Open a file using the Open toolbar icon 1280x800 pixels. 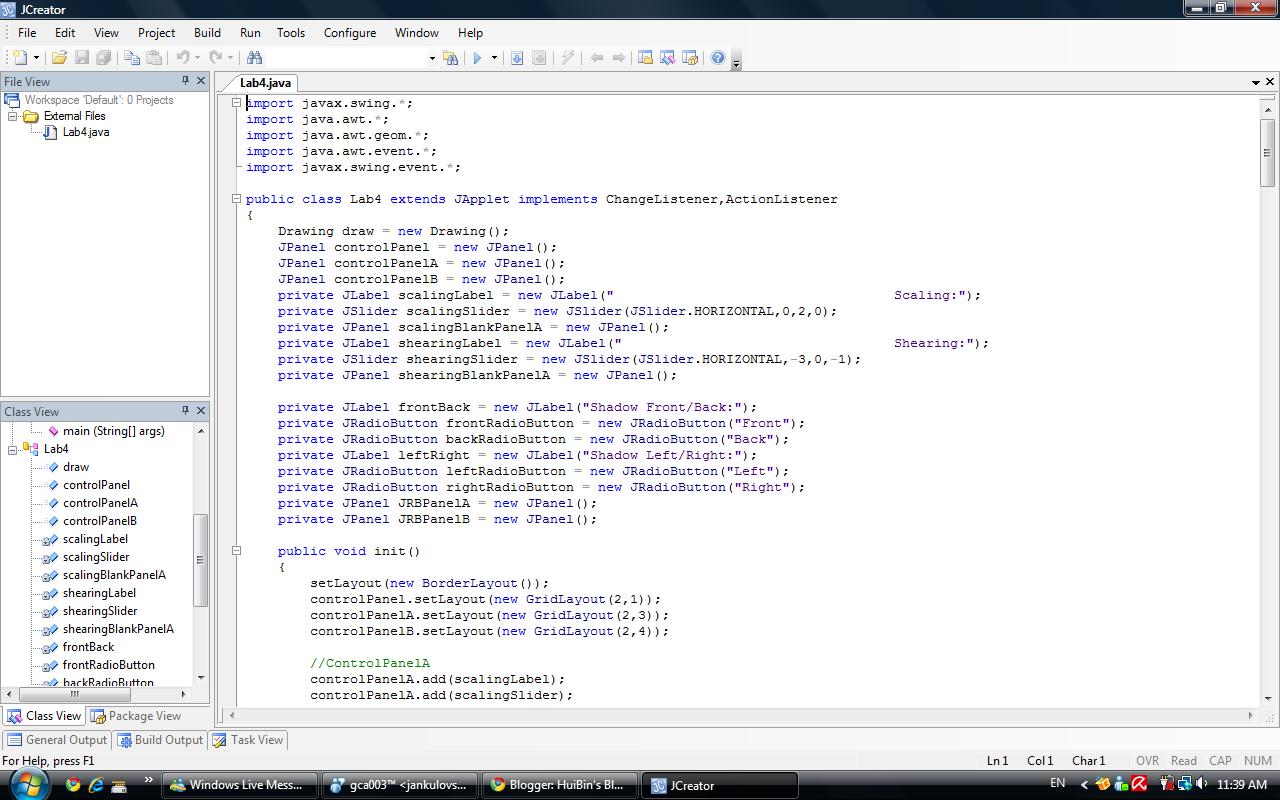60,57
